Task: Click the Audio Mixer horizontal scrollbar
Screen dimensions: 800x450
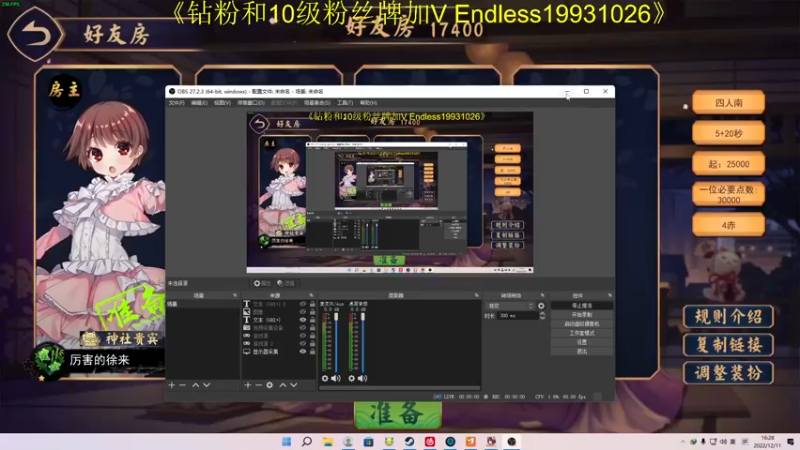Action: point(399,388)
